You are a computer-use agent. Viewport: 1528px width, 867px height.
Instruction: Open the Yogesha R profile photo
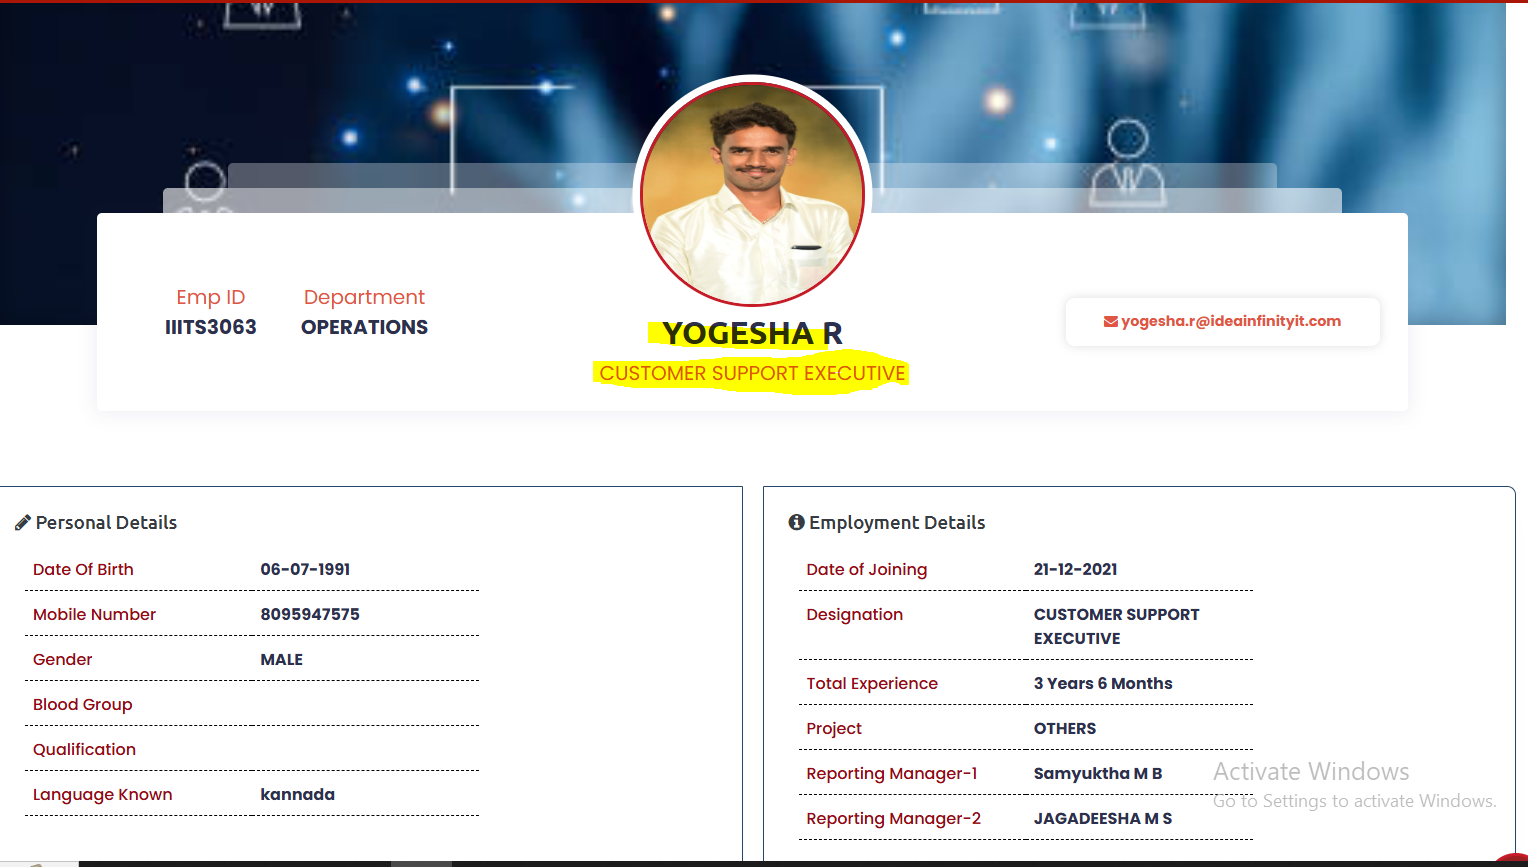tap(753, 194)
